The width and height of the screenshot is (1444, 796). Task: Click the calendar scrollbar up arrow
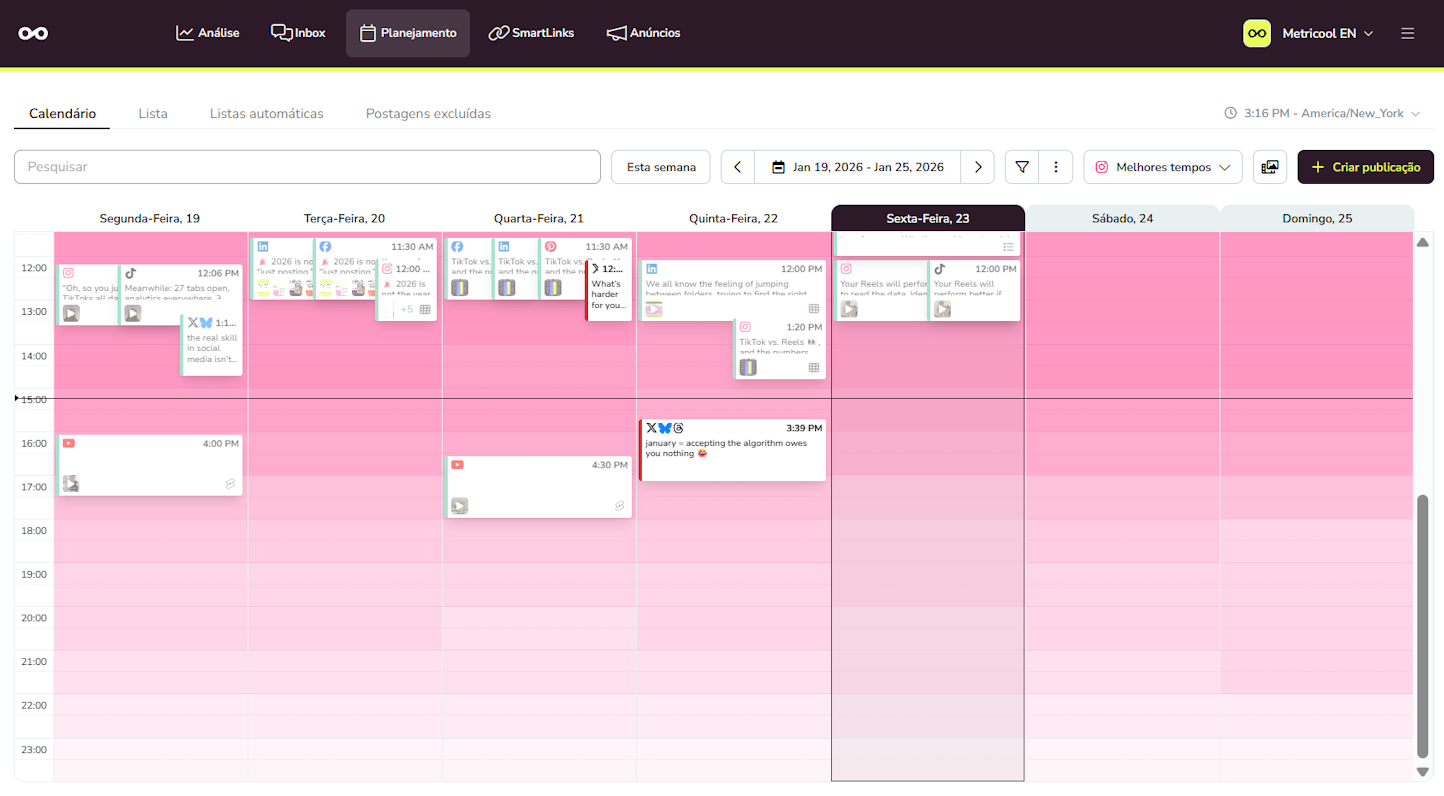click(x=1423, y=242)
